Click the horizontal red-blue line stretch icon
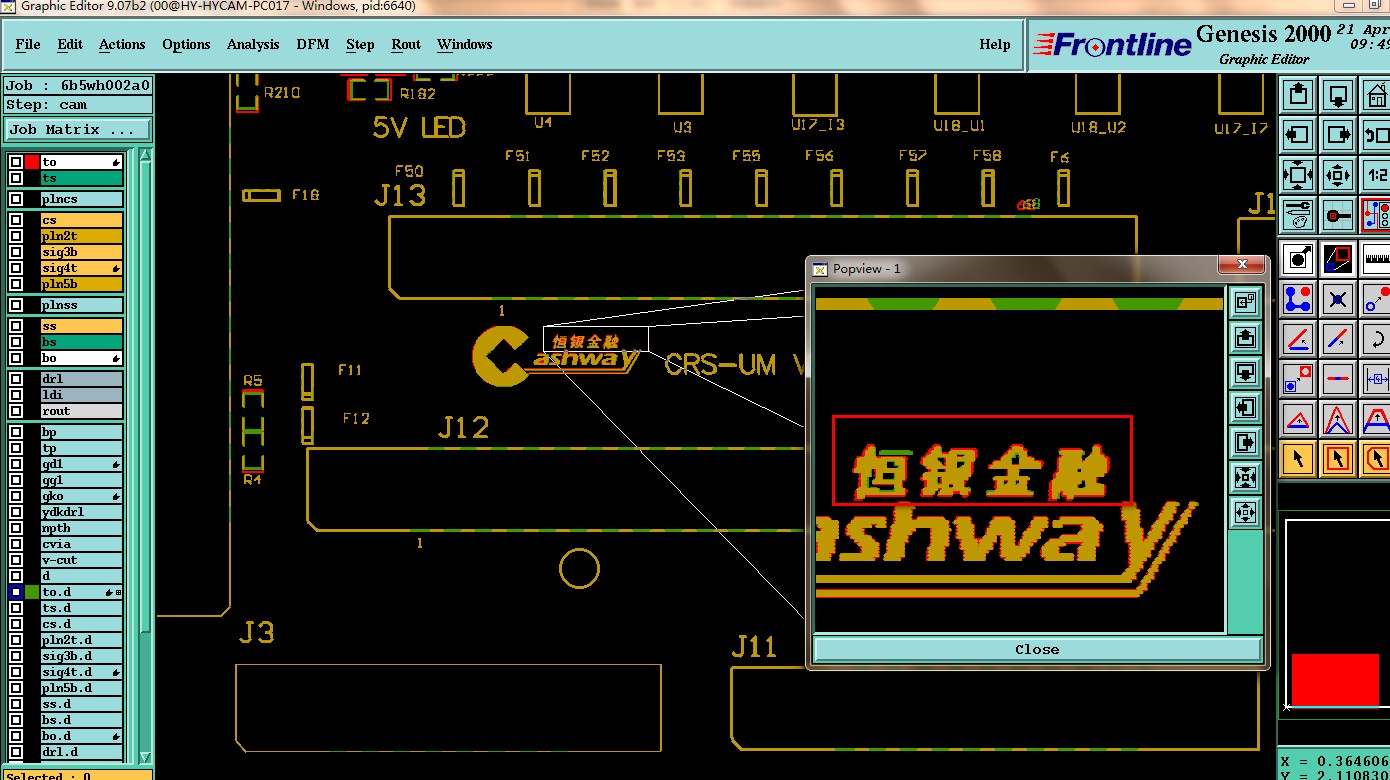Image resolution: width=1390 pixels, height=780 pixels. 1338,379
